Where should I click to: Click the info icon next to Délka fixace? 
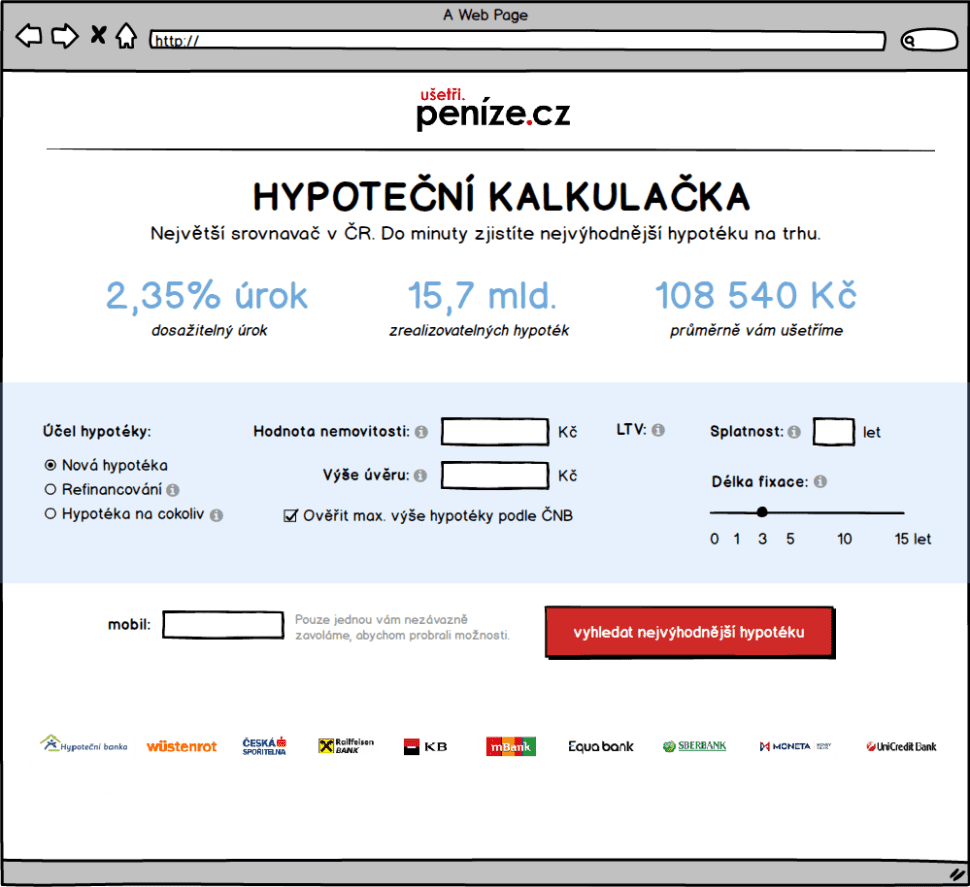tap(820, 481)
